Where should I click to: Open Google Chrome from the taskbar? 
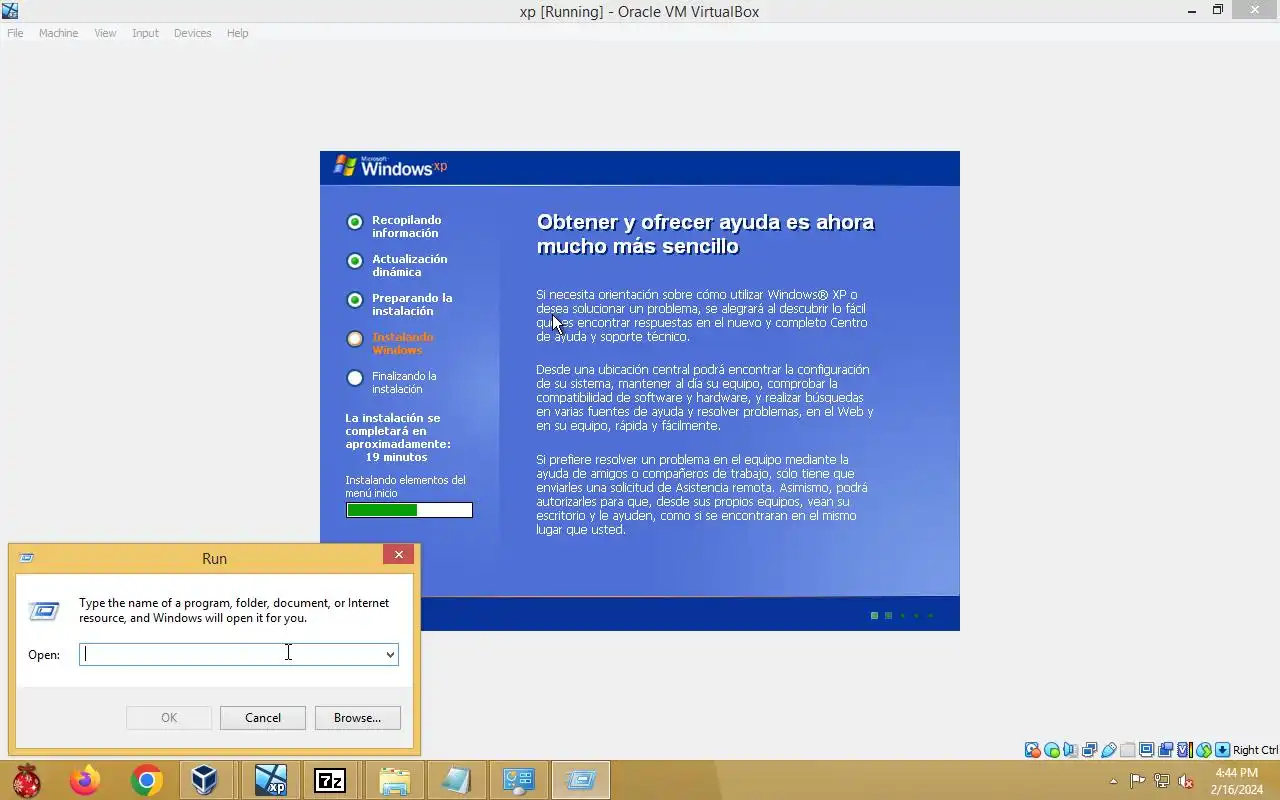[147, 780]
